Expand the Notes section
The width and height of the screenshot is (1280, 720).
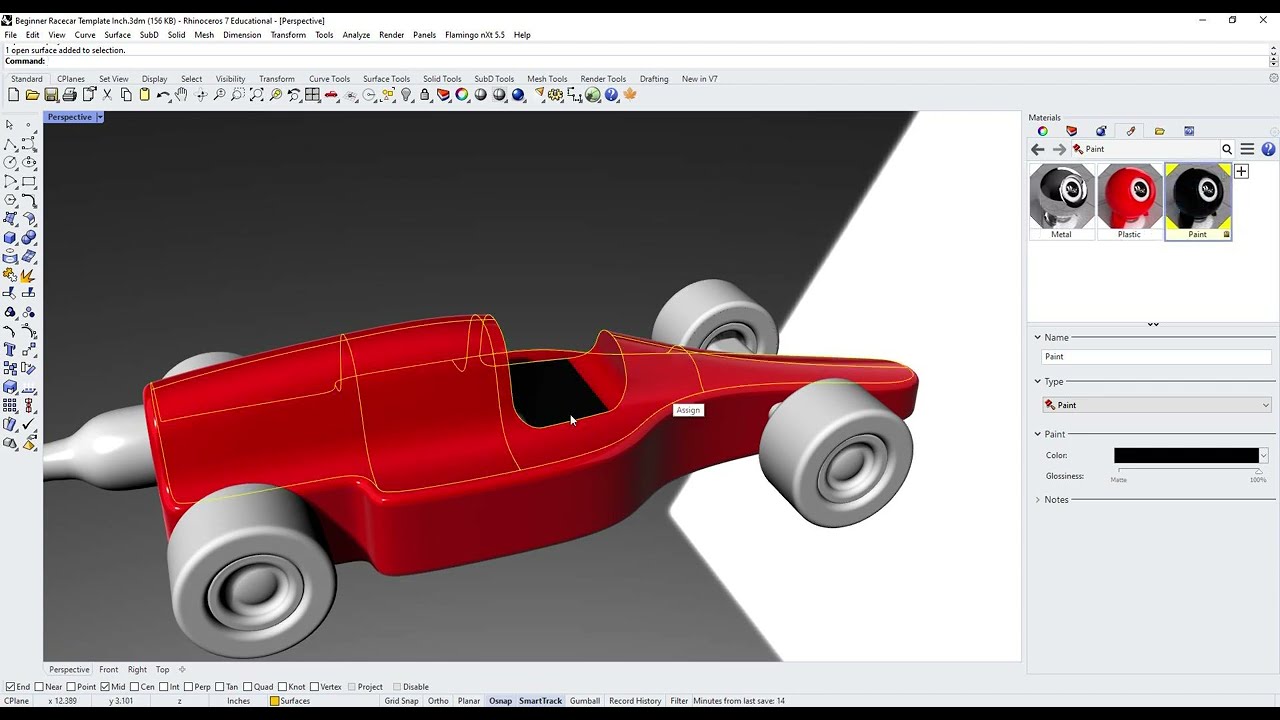pos(1037,500)
